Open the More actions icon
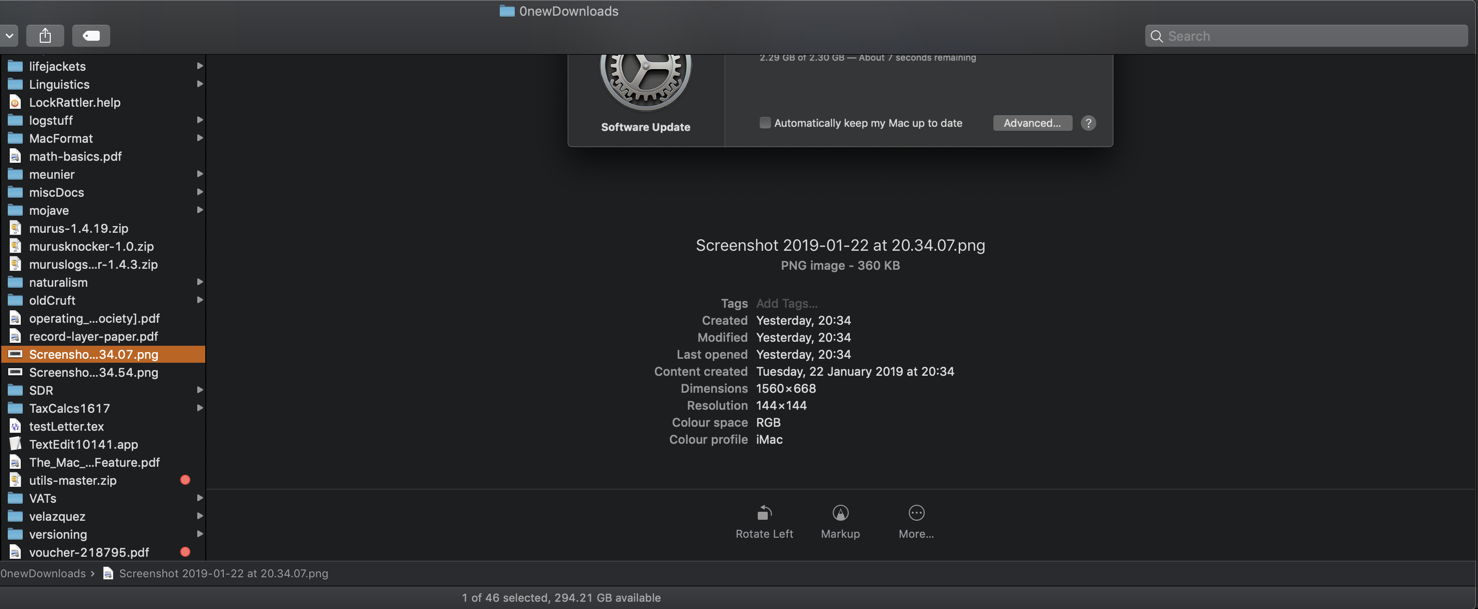1478x609 pixels. [x=916, y=513]
